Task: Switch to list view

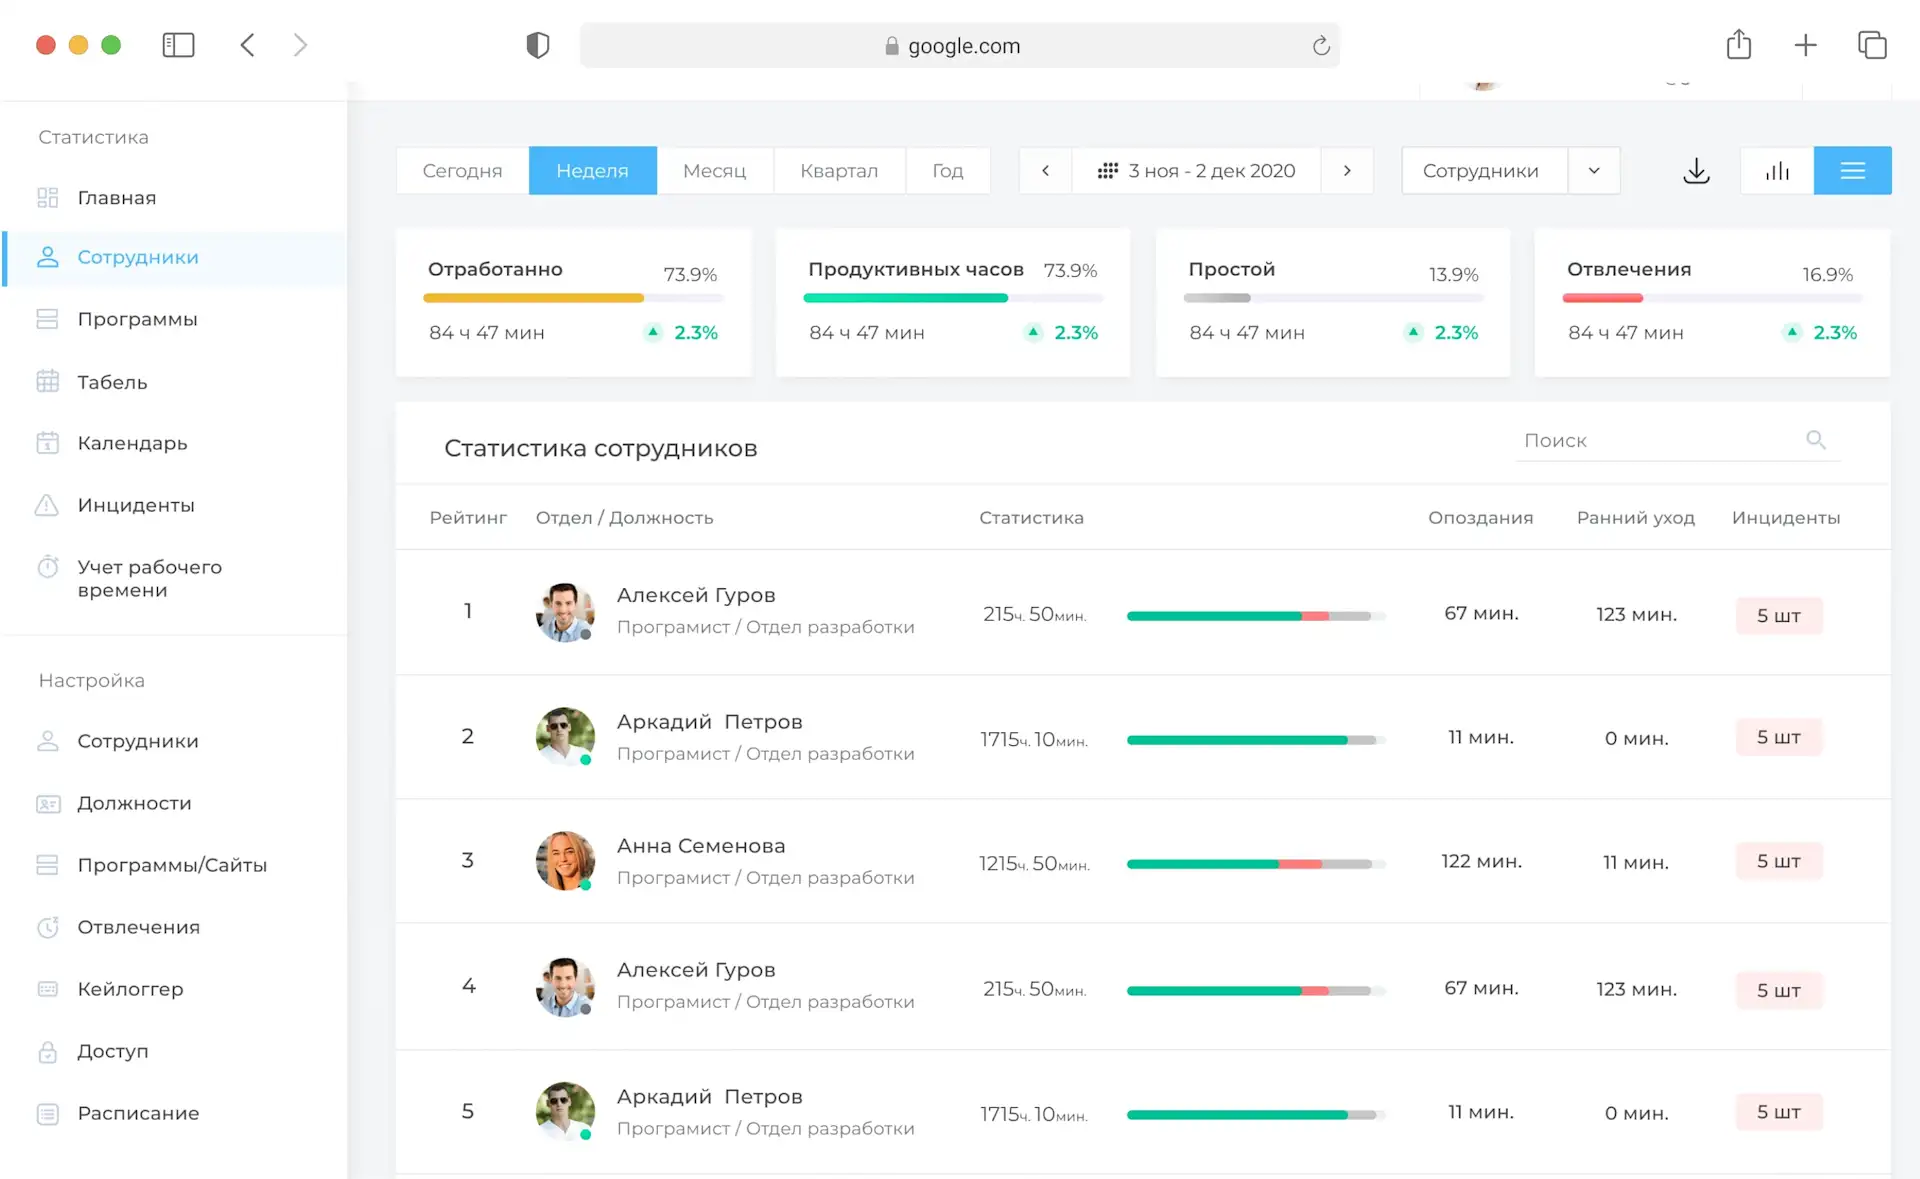Action: [x=1852, y=171]
